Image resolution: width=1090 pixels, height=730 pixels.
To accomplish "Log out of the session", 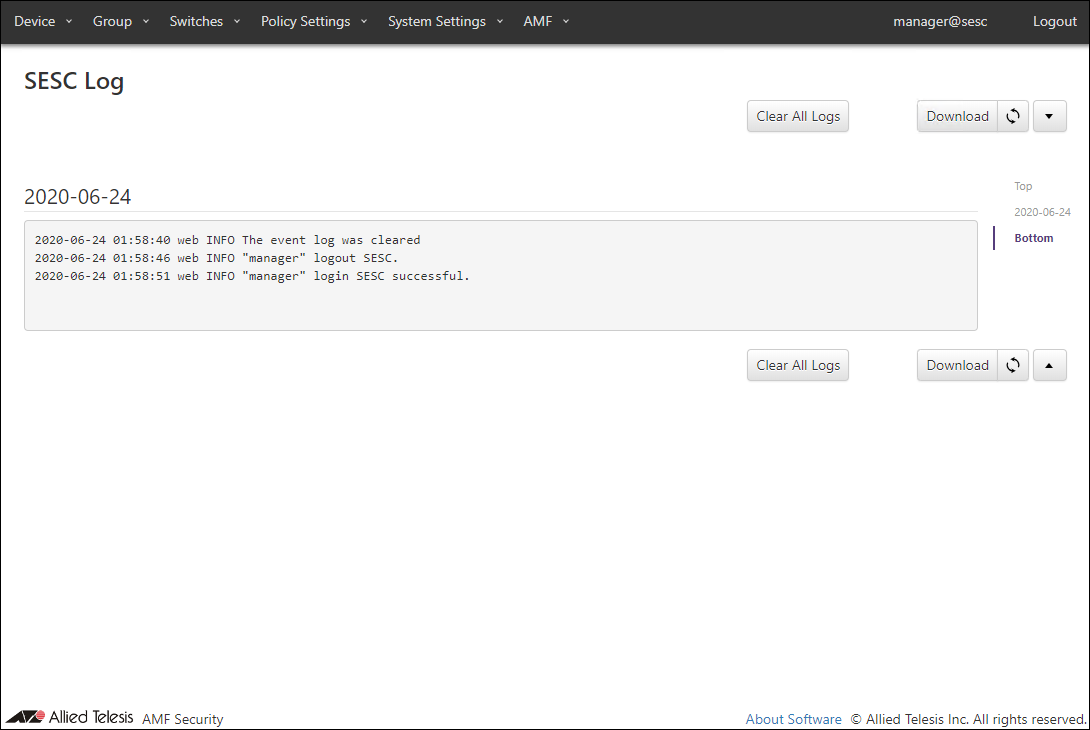I will [1054, 21].
